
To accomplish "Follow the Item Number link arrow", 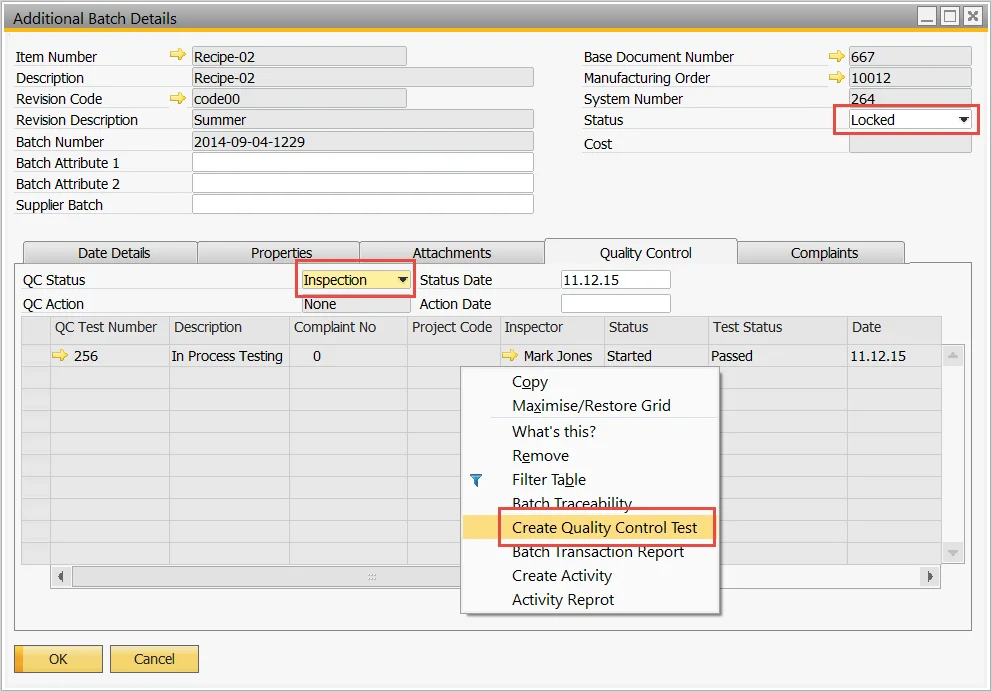I will point(178,55).
